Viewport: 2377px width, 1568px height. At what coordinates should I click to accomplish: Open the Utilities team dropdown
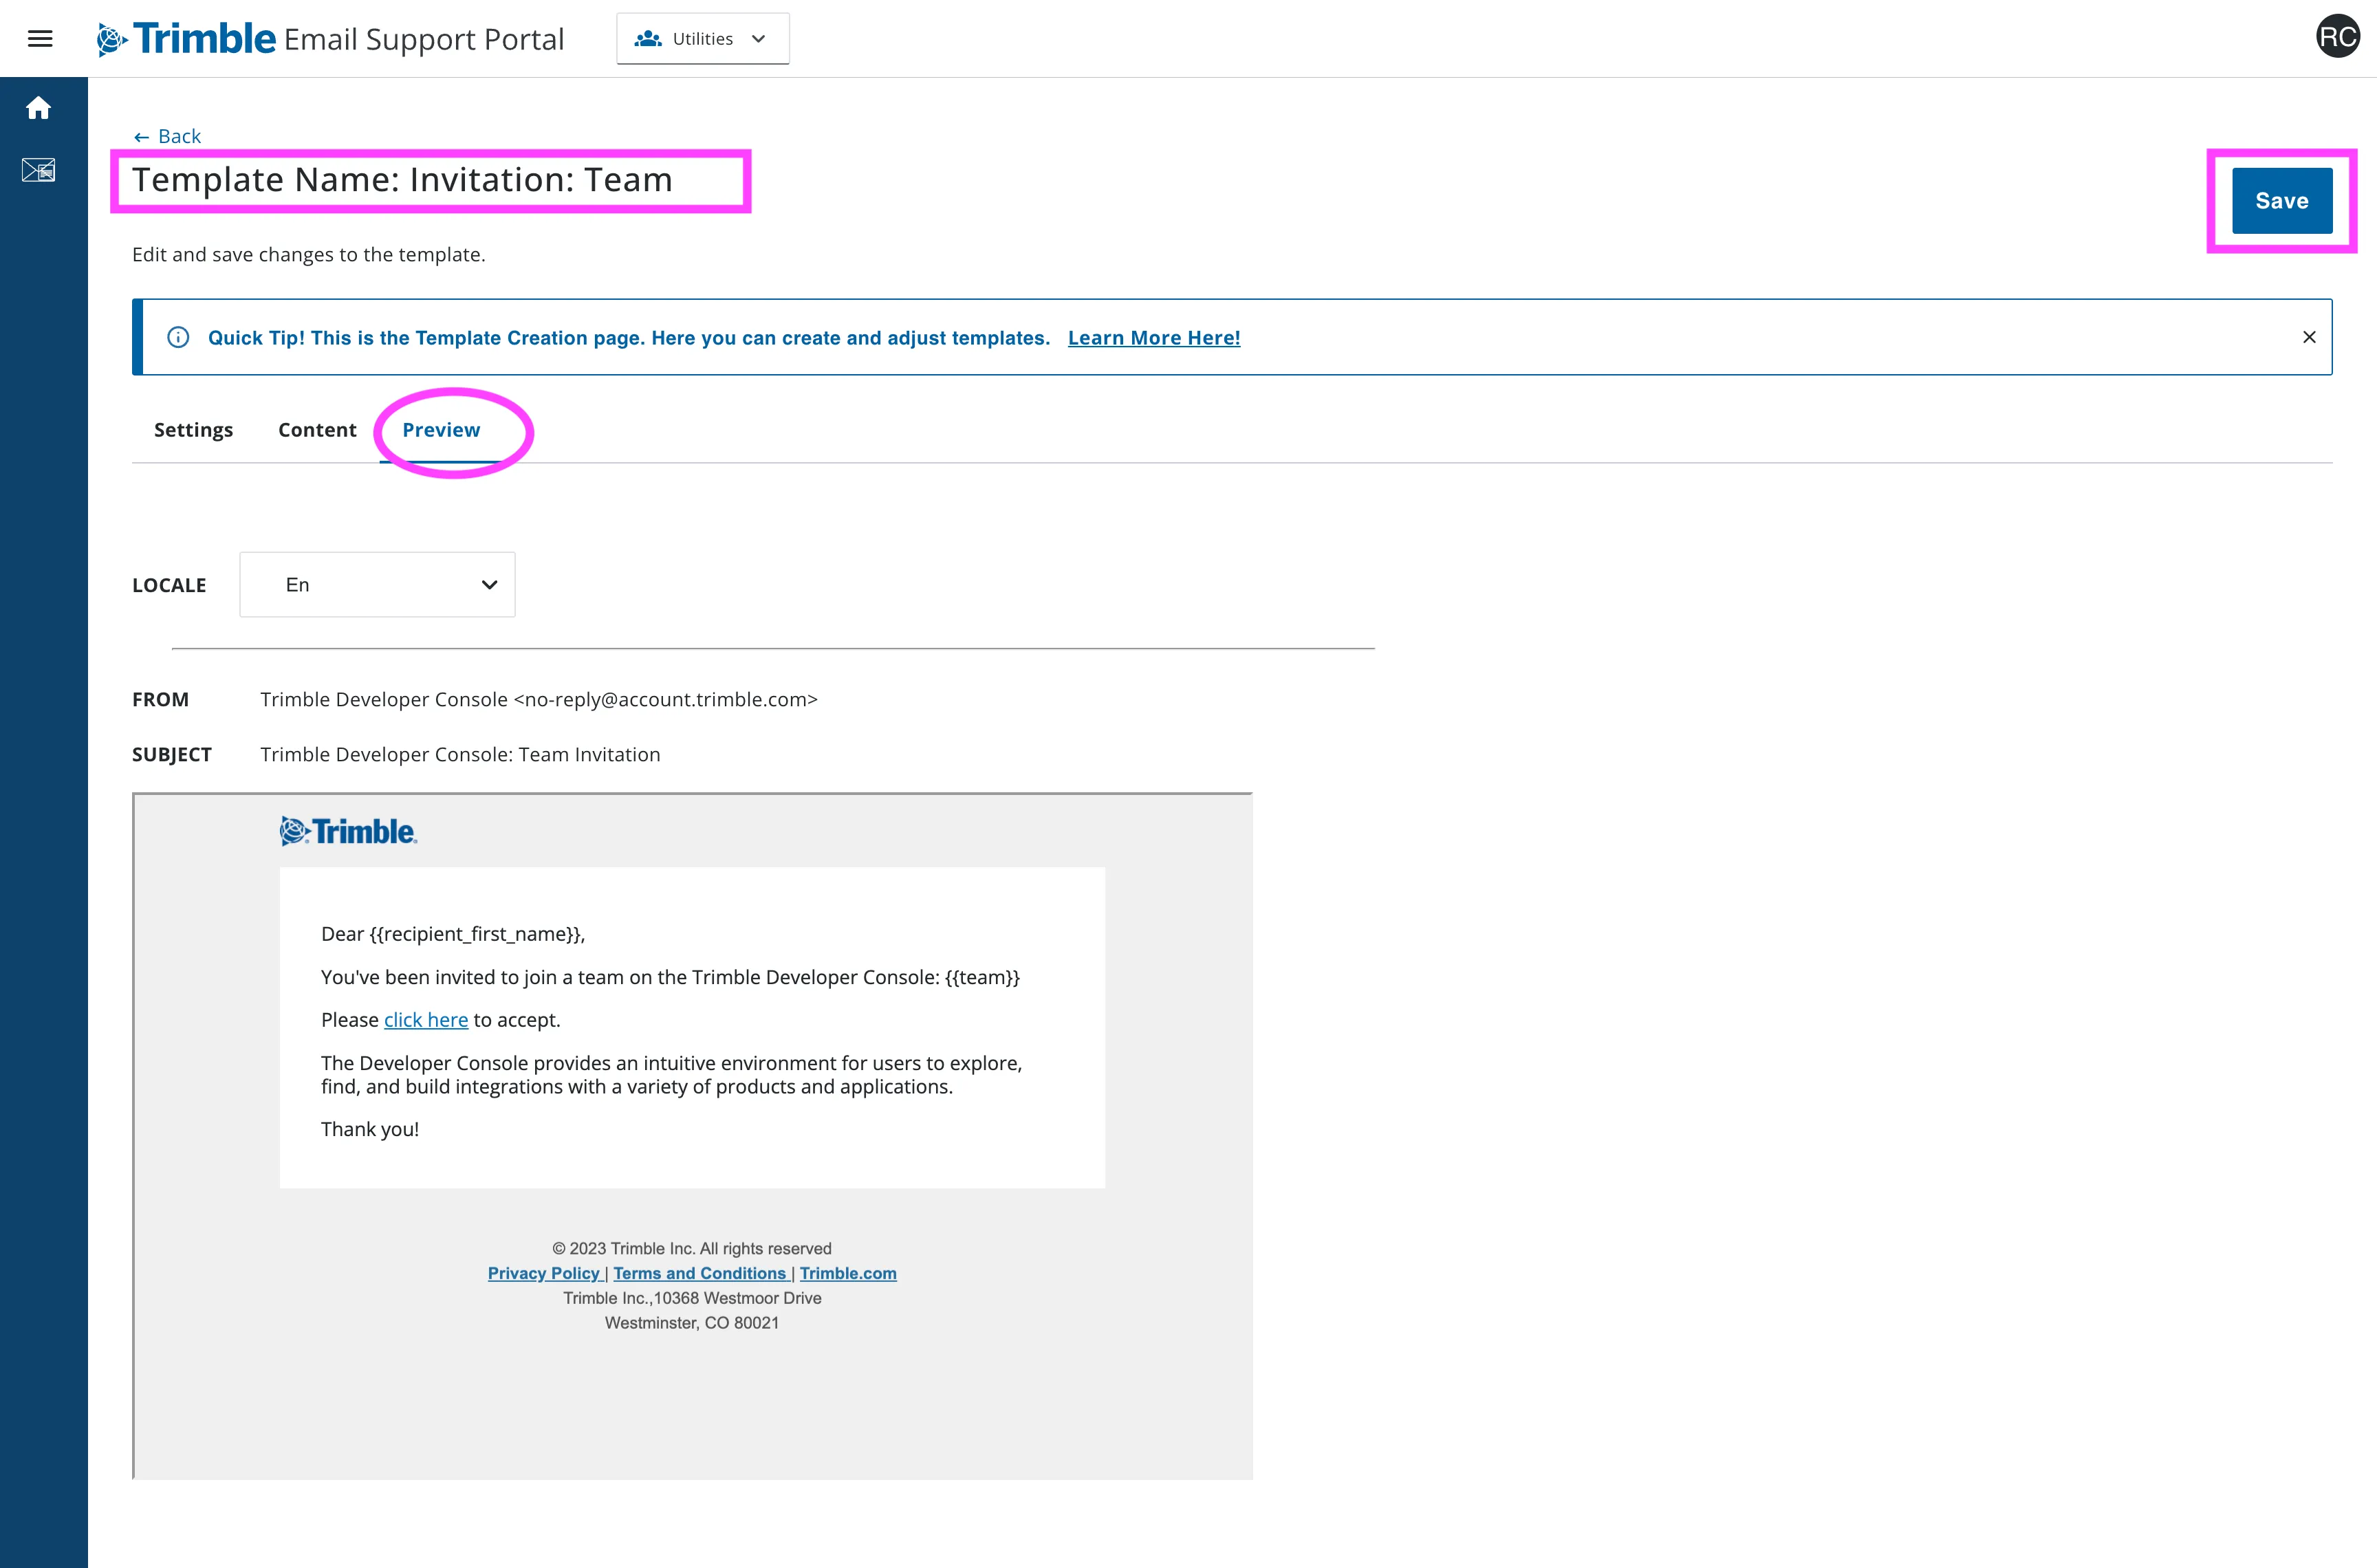702,39
